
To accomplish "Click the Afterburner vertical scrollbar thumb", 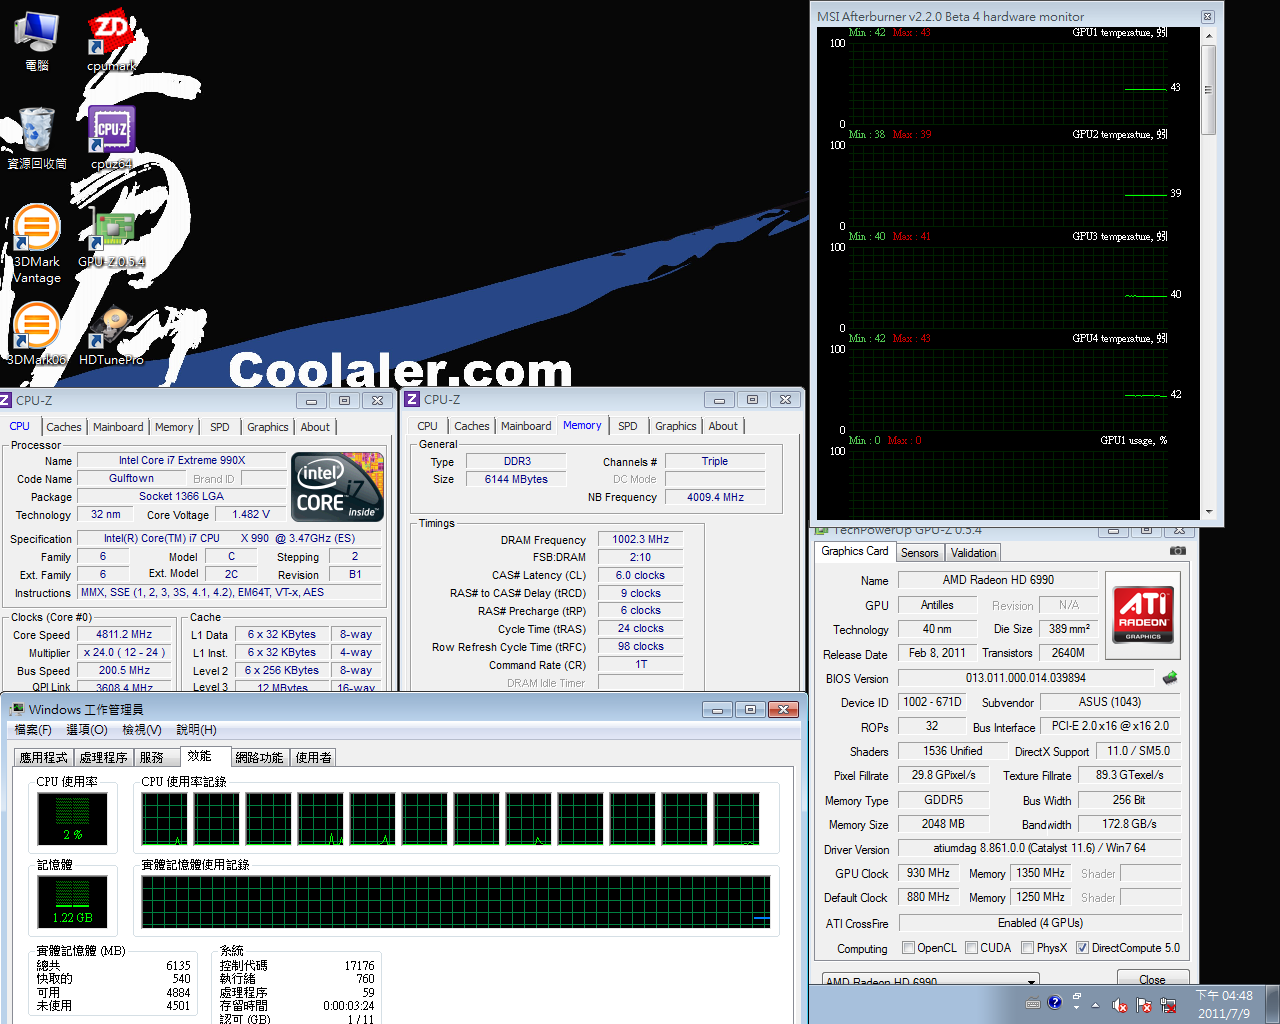I will [x=1208, y=90].
